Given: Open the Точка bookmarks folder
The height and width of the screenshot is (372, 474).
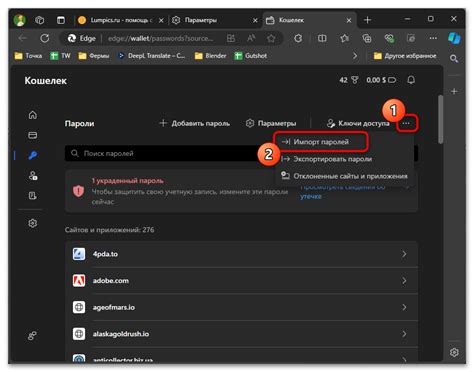Looking at the screenshot, I should 28,56.
